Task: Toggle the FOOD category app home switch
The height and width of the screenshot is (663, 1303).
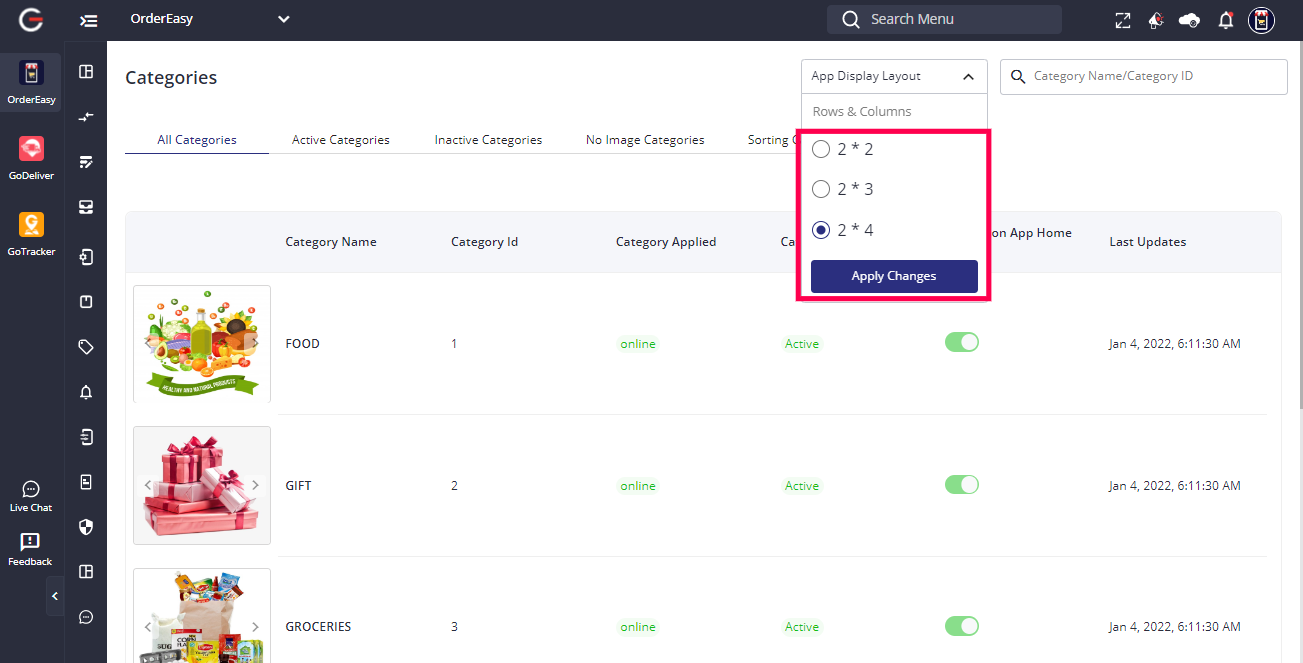Action: coord(961,343)
